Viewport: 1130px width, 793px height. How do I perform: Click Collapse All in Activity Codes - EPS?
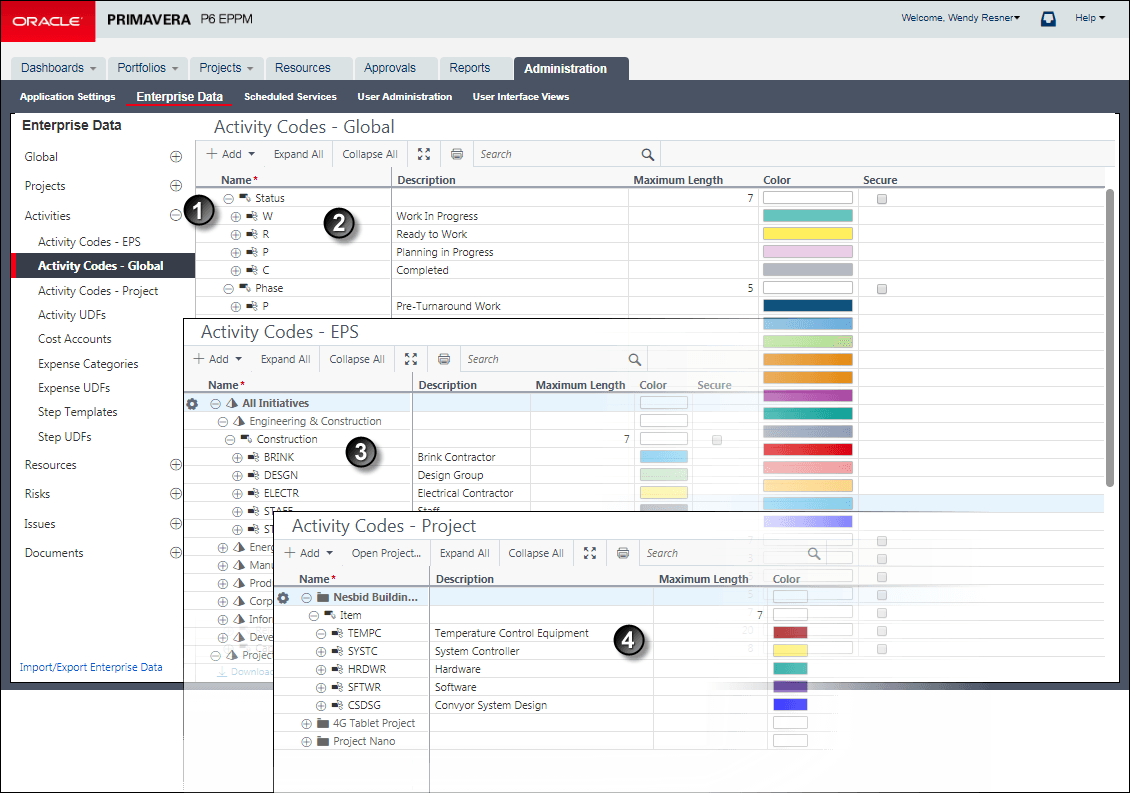coord(357,359)
